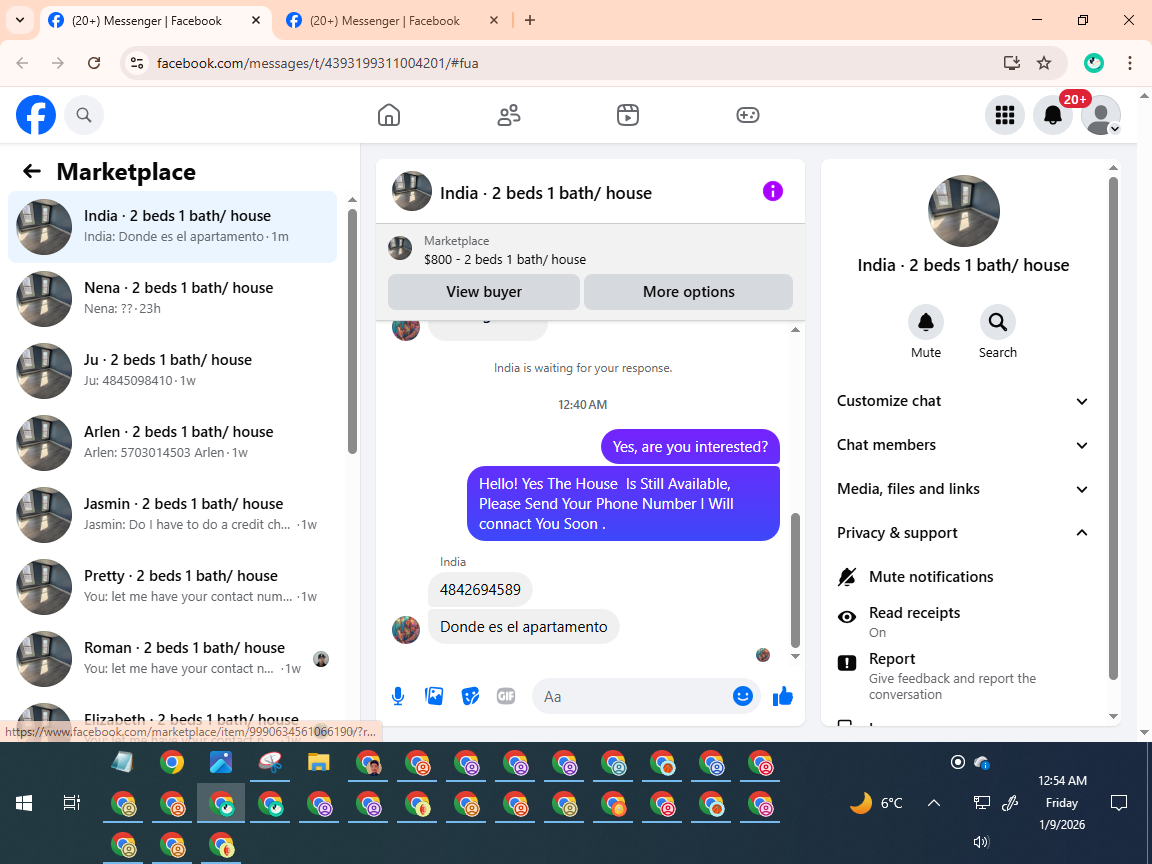
Task: Choose a sticker icon
Action: tap(470, 696)
